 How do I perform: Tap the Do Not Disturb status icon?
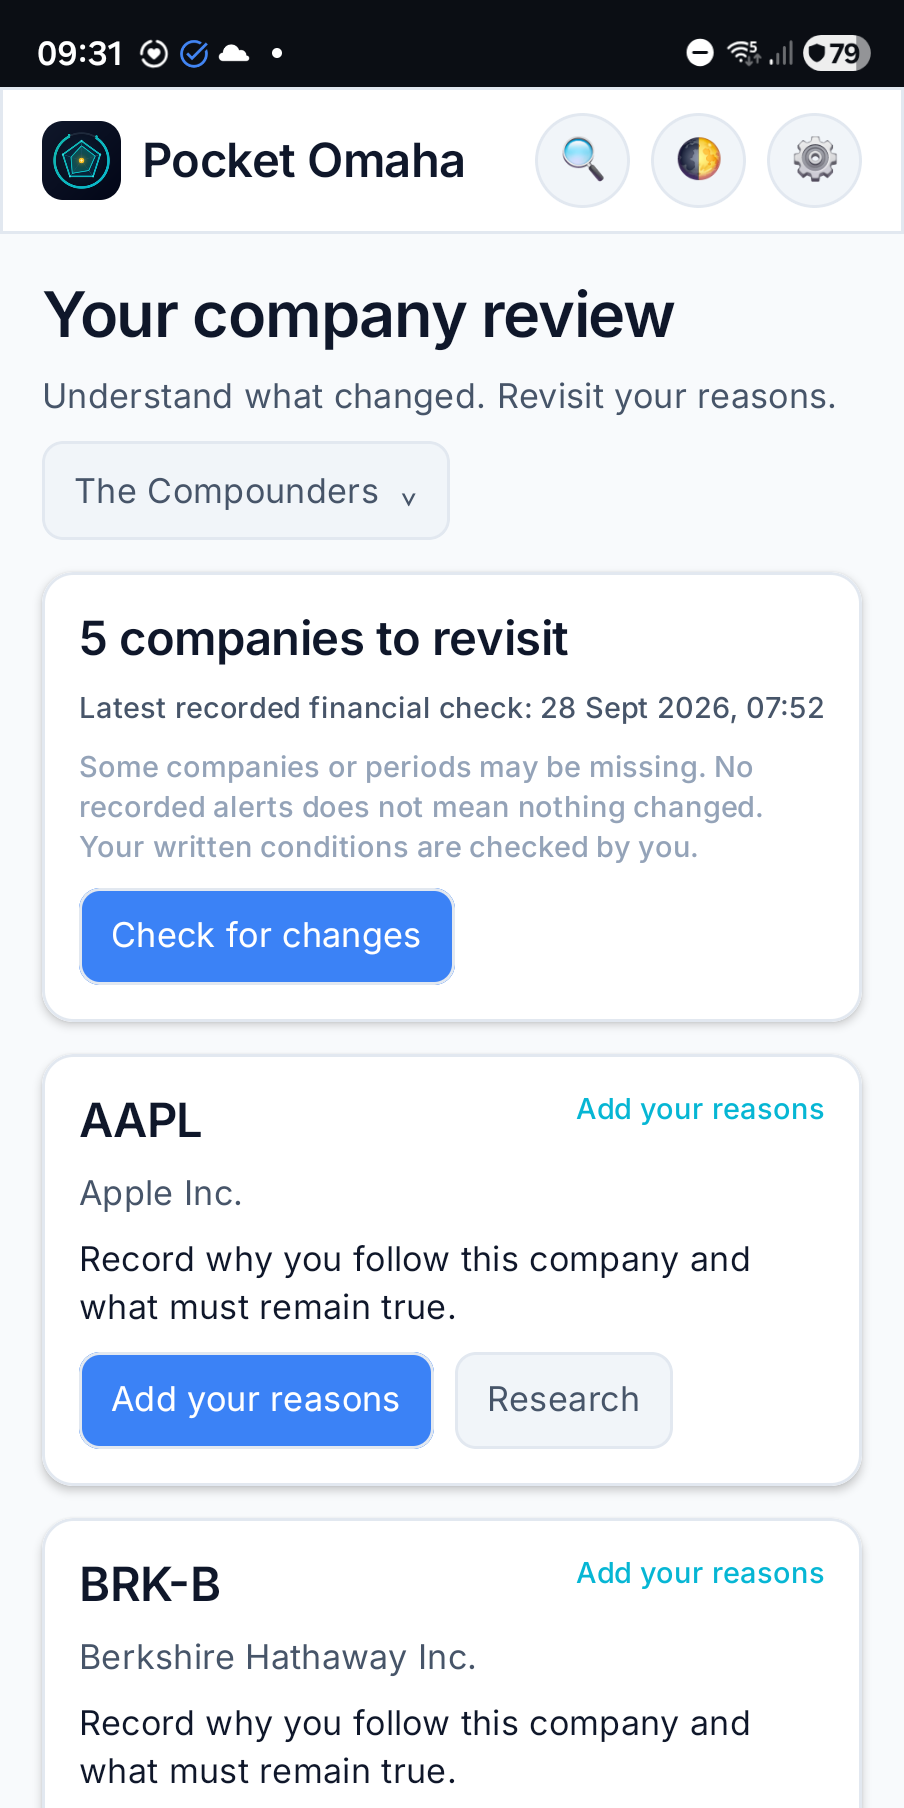click(700, 52)
